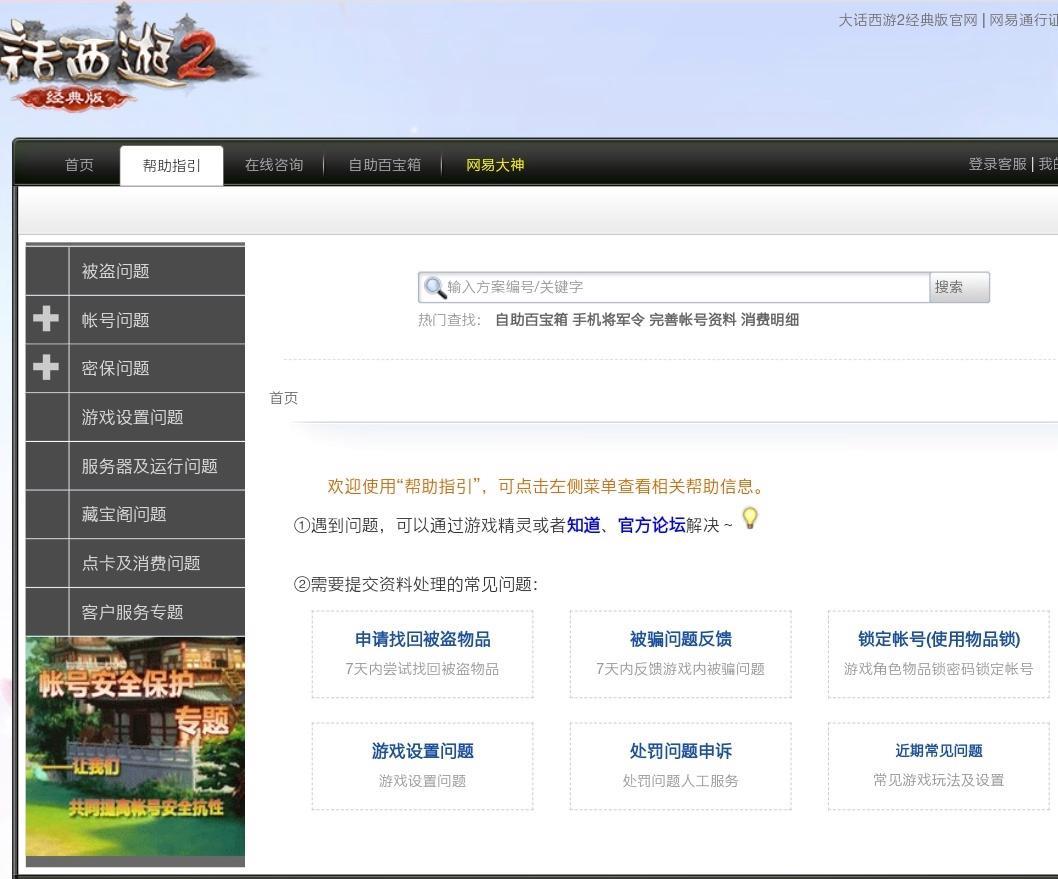The width and height of the screenshot is (1058, 879).
Task: Select the 帮助指引 tab
Action: coord(171,165)
